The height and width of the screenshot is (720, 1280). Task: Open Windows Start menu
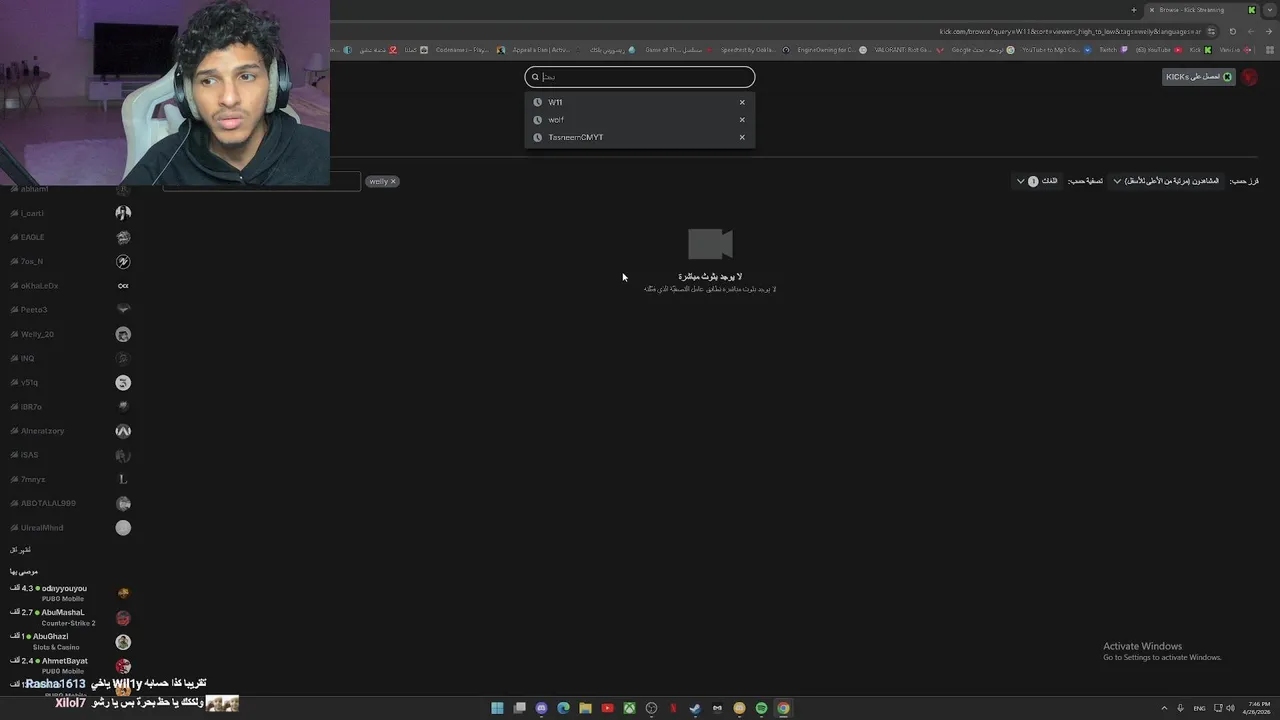click(x=497, y=708)
